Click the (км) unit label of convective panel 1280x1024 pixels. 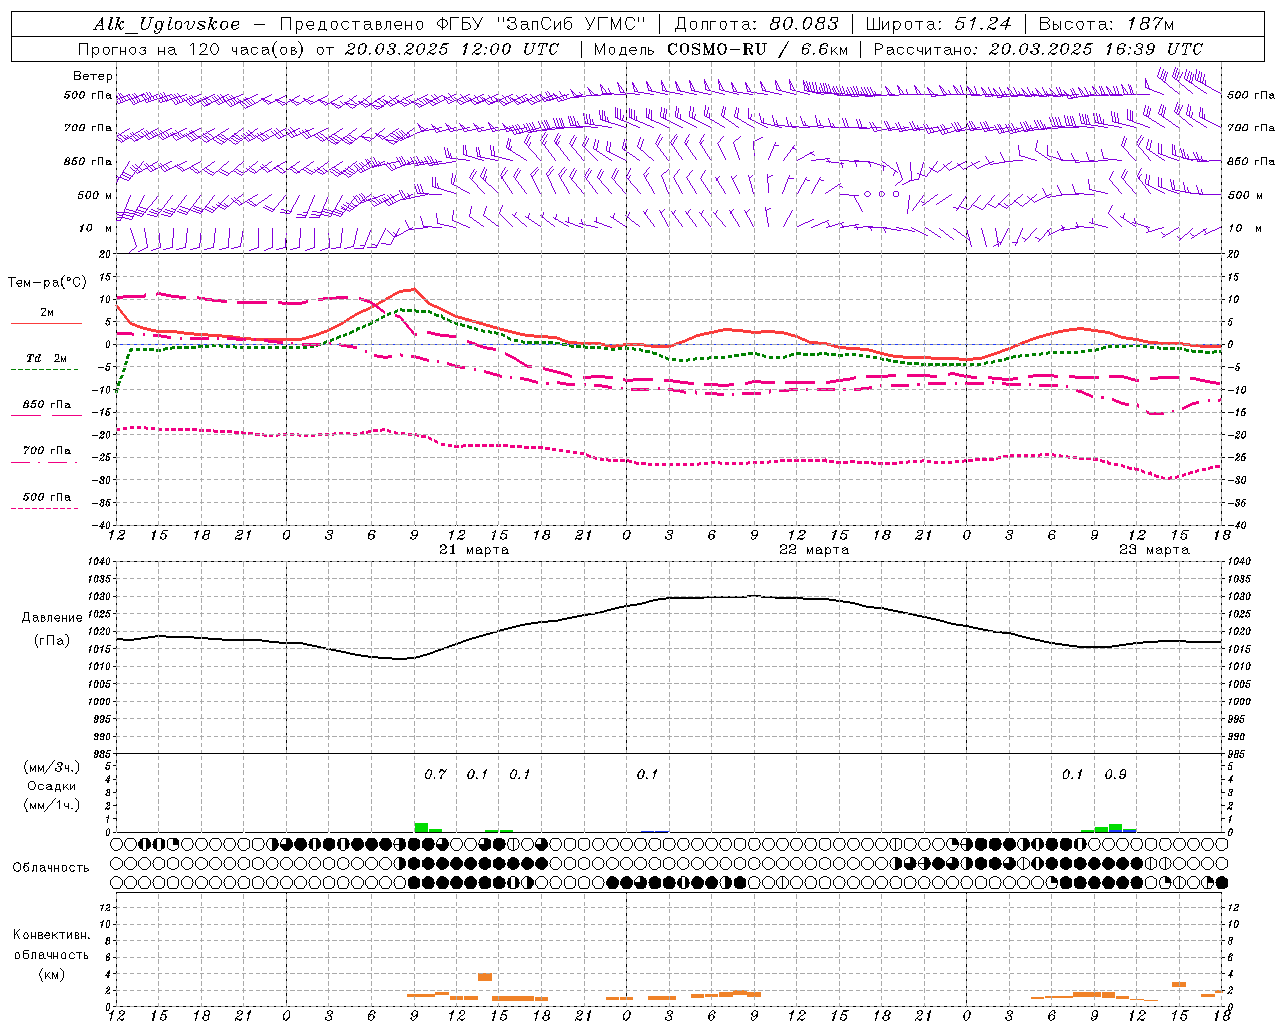pos(51,974)
